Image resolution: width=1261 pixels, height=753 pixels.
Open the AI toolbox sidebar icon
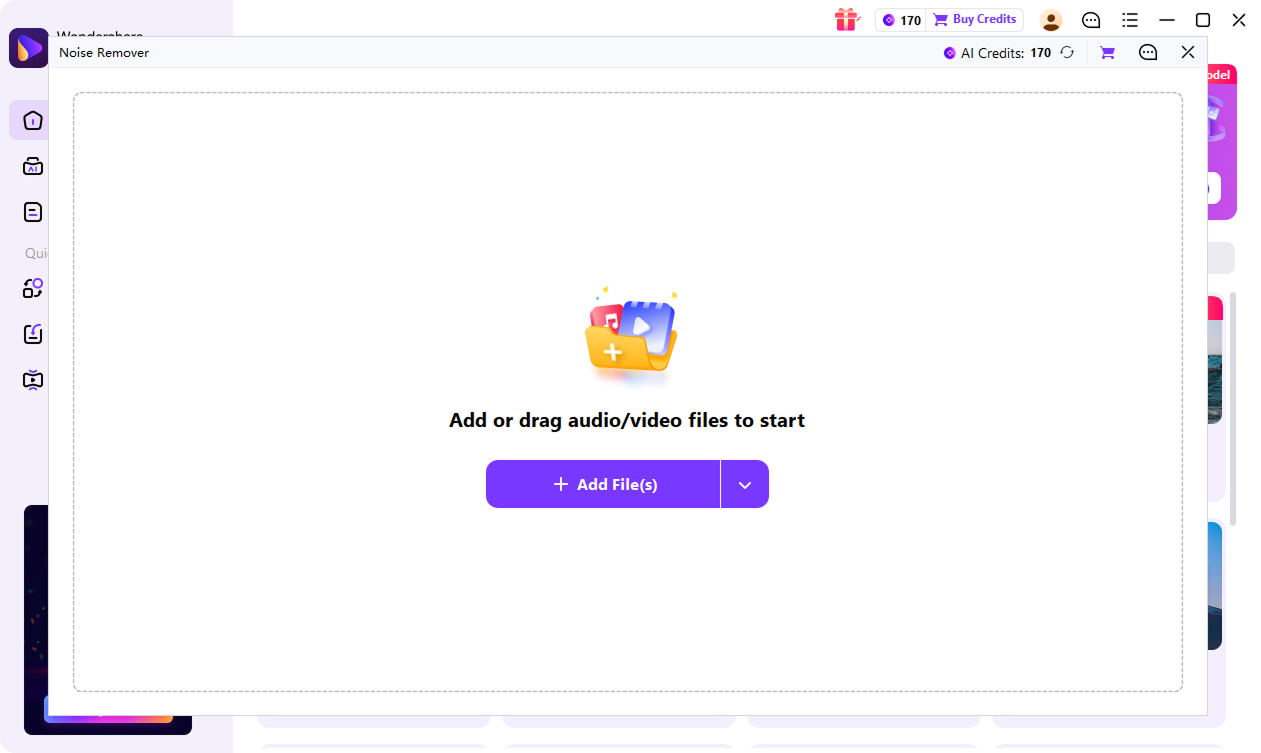[33, 166]
